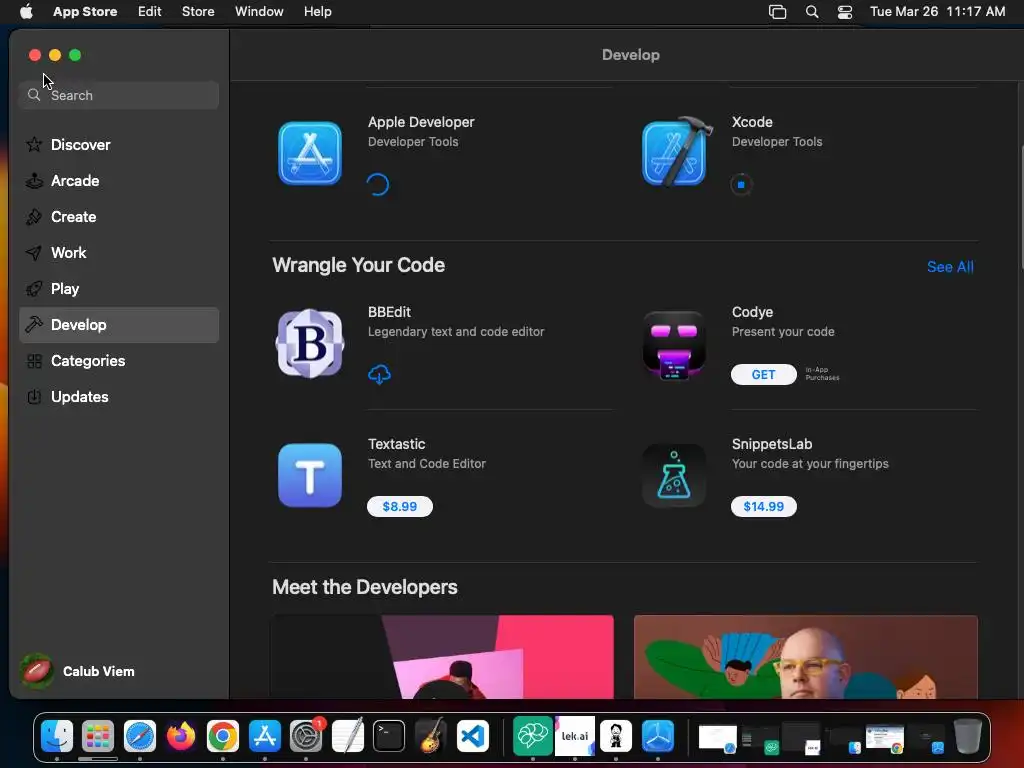The image size is (1024, 768).
Task: Open the Arcade section
Action: pyautogui.click(x=119, y=181)
